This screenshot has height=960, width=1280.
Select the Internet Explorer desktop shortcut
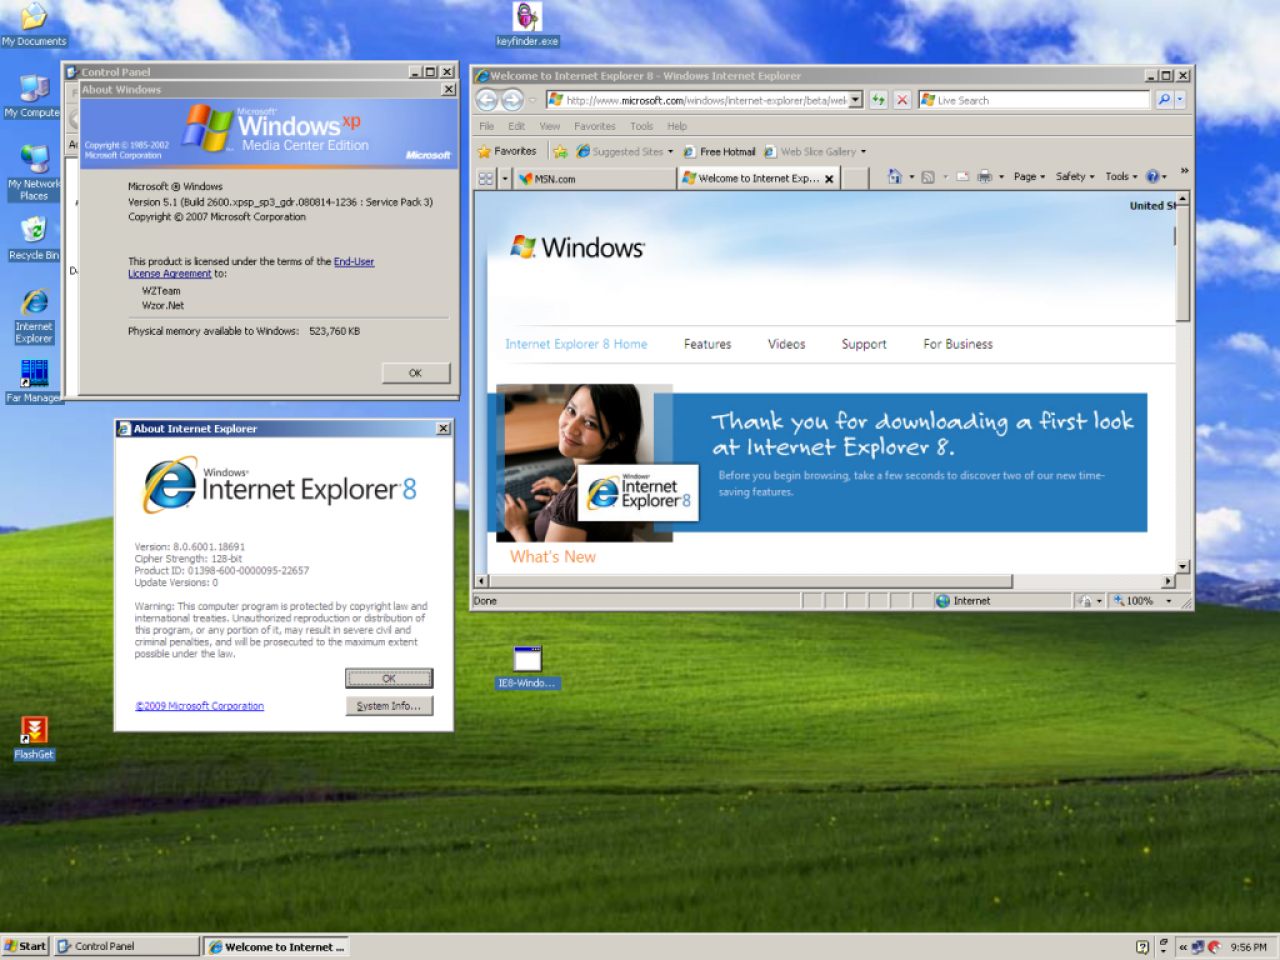(34, 316)
